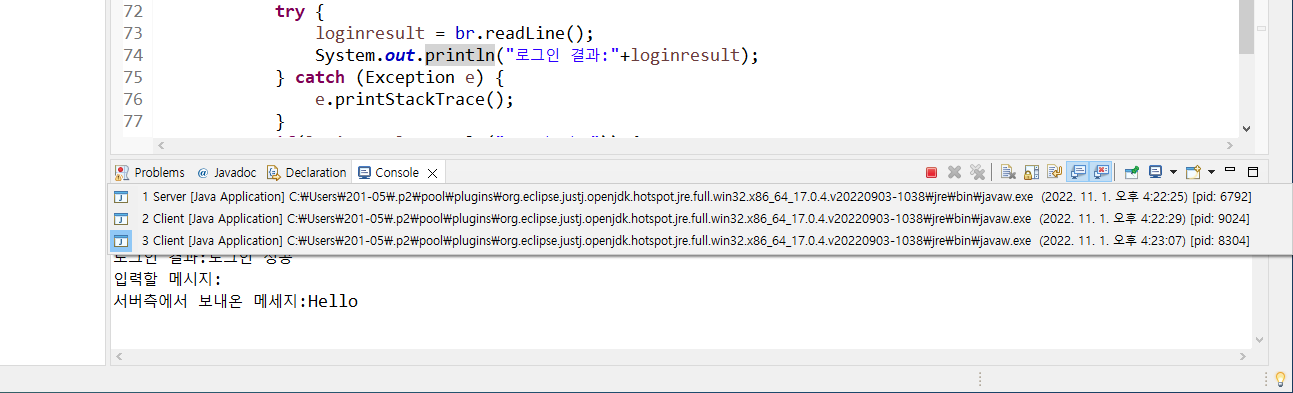The width and height of the screenshot is (1293, 393).
Task: Click the Display Selected Console monitor icon
Action: pyautogui.click(x=1155, y=172)
